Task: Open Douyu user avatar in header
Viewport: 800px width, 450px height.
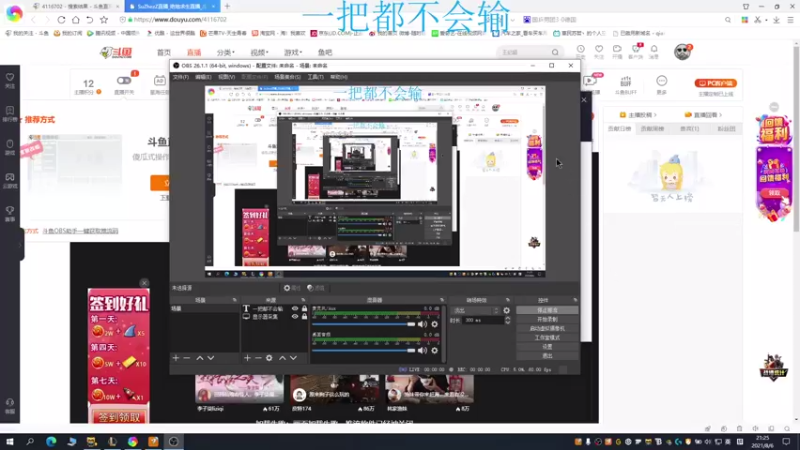Action: pos(682,52)
